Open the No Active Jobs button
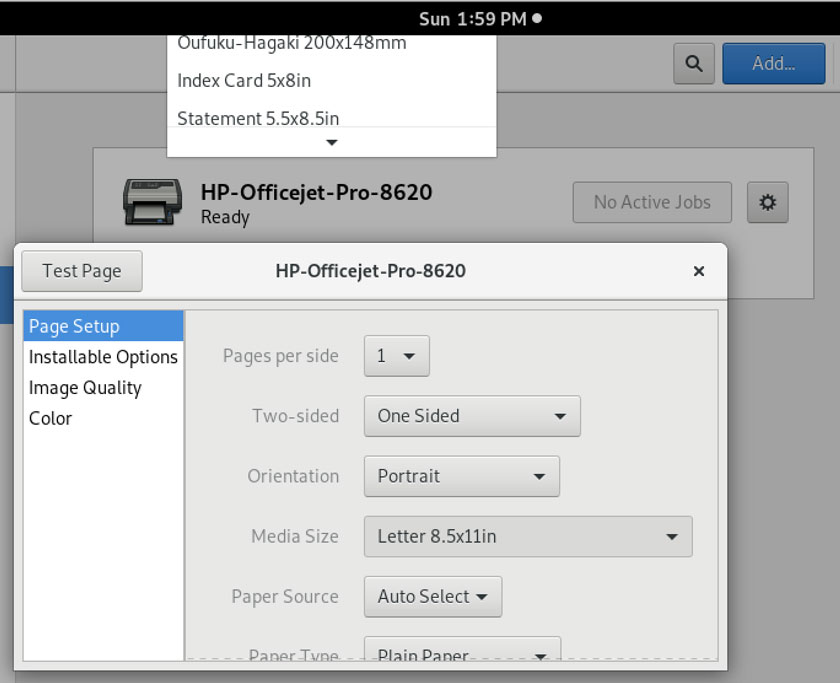840x683 pixels. click(652, 202)
